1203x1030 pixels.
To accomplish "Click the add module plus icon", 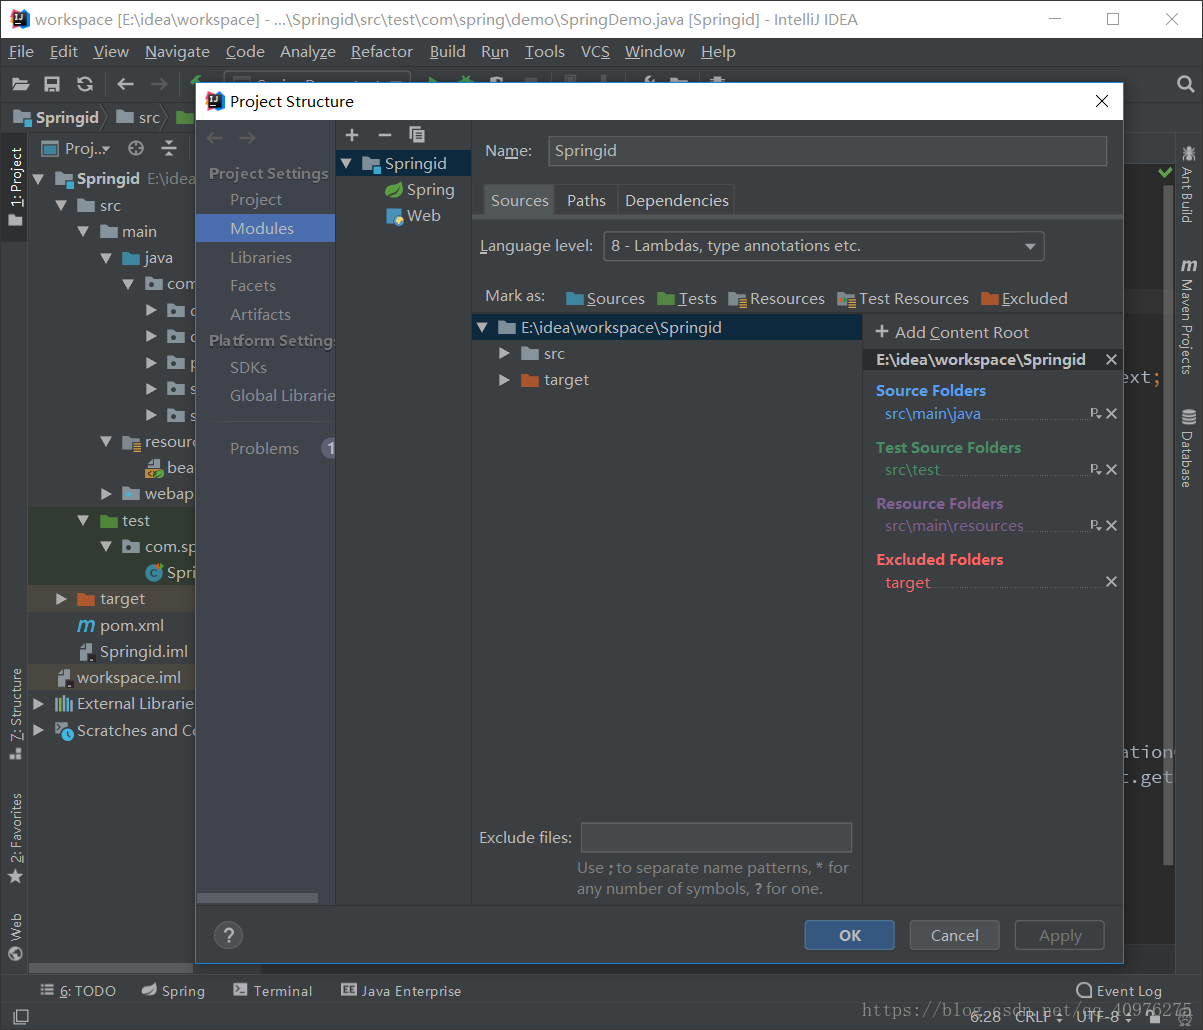I will [x=352, y=135].
